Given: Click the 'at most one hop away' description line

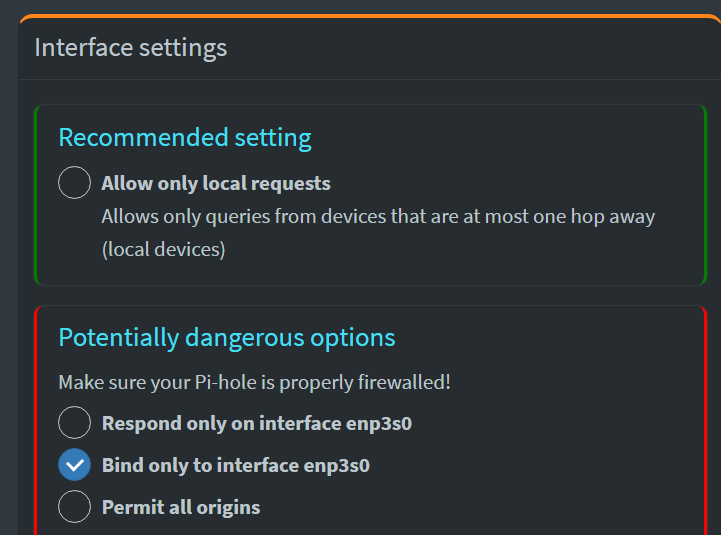Looking at the screenshot, I should (378, 216).
